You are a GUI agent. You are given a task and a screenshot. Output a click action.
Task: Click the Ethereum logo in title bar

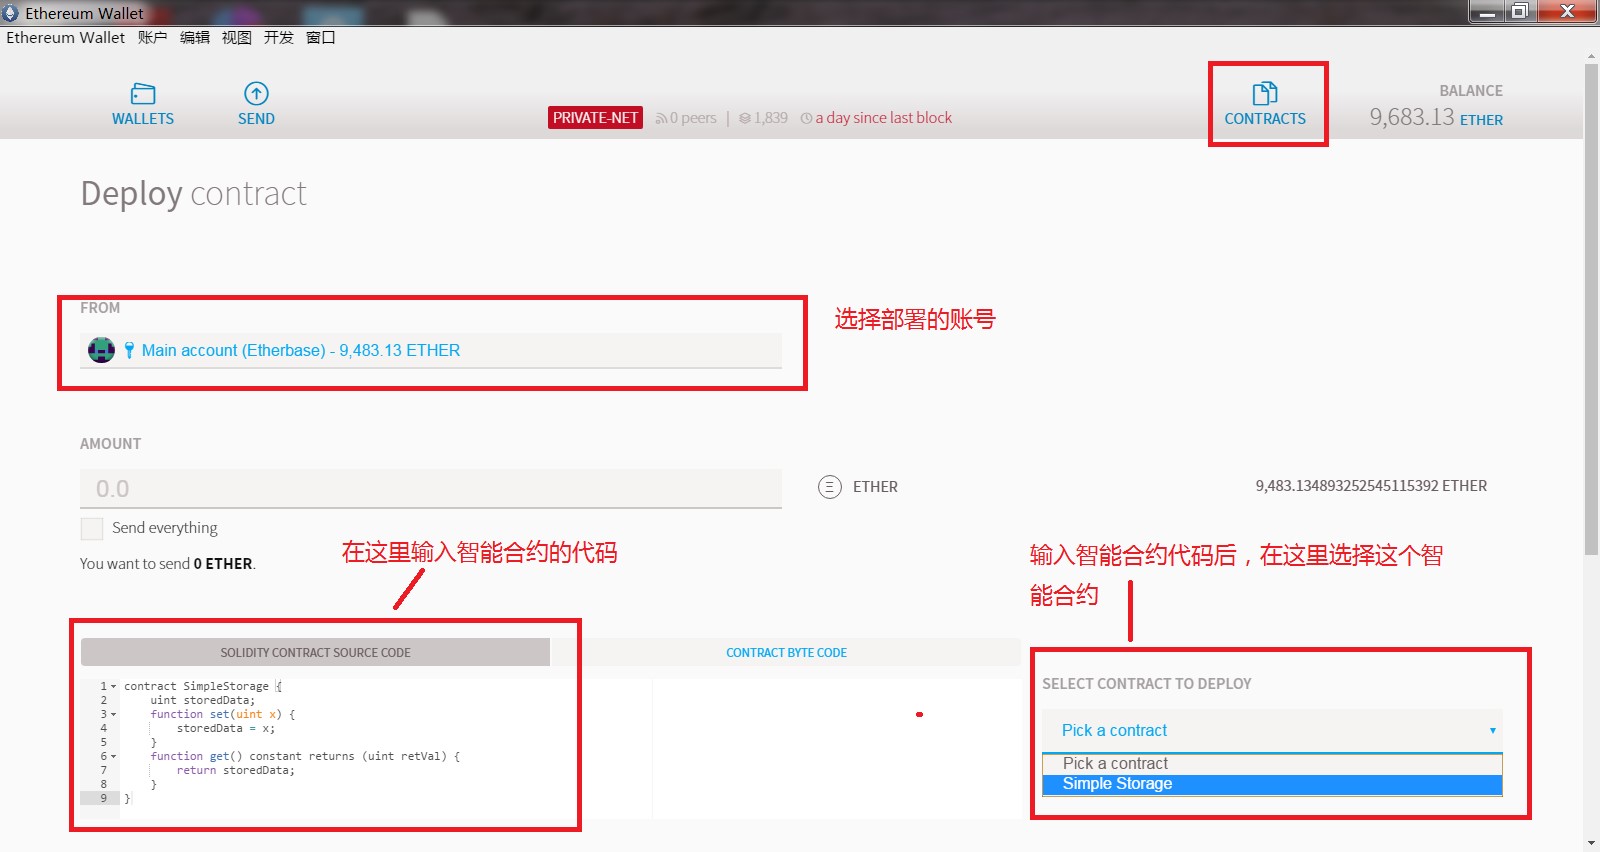click(11, 13)
